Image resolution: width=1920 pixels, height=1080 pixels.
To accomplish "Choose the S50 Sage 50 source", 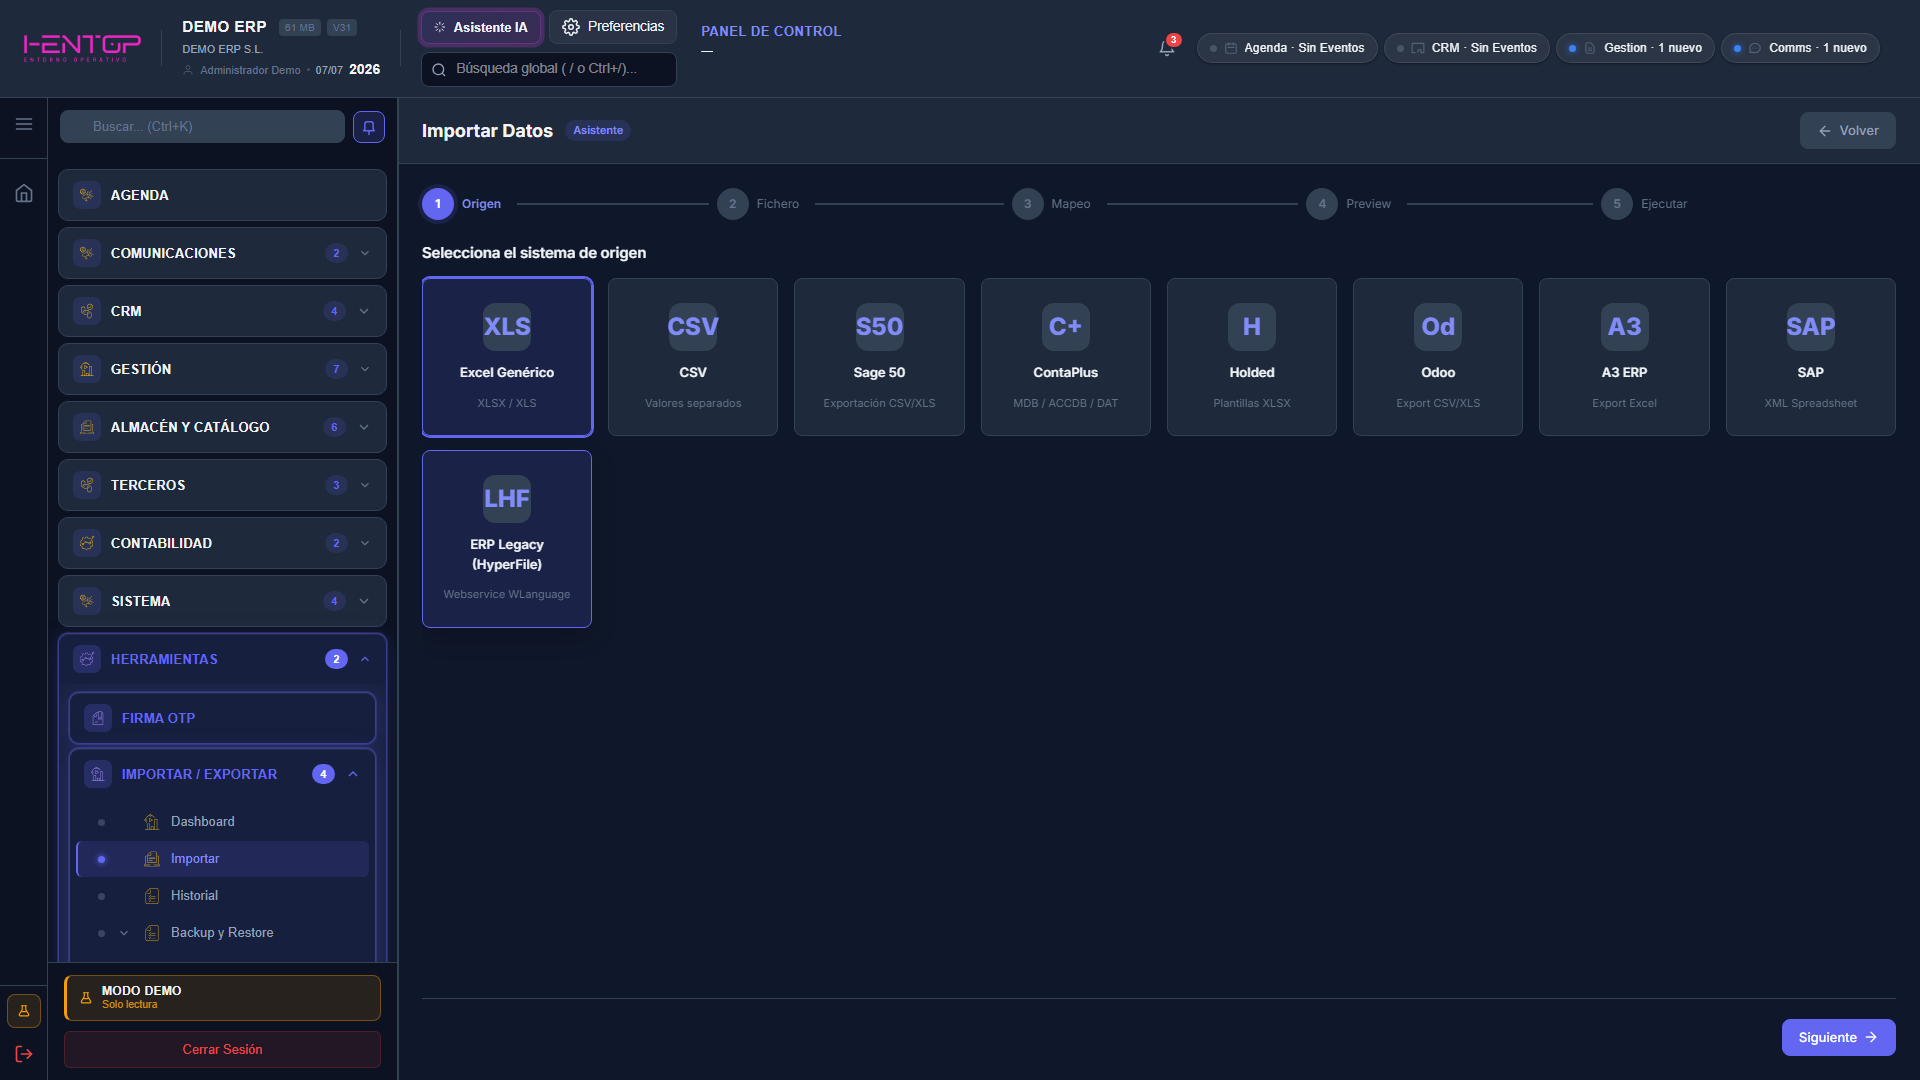I will tap(879, 357).
